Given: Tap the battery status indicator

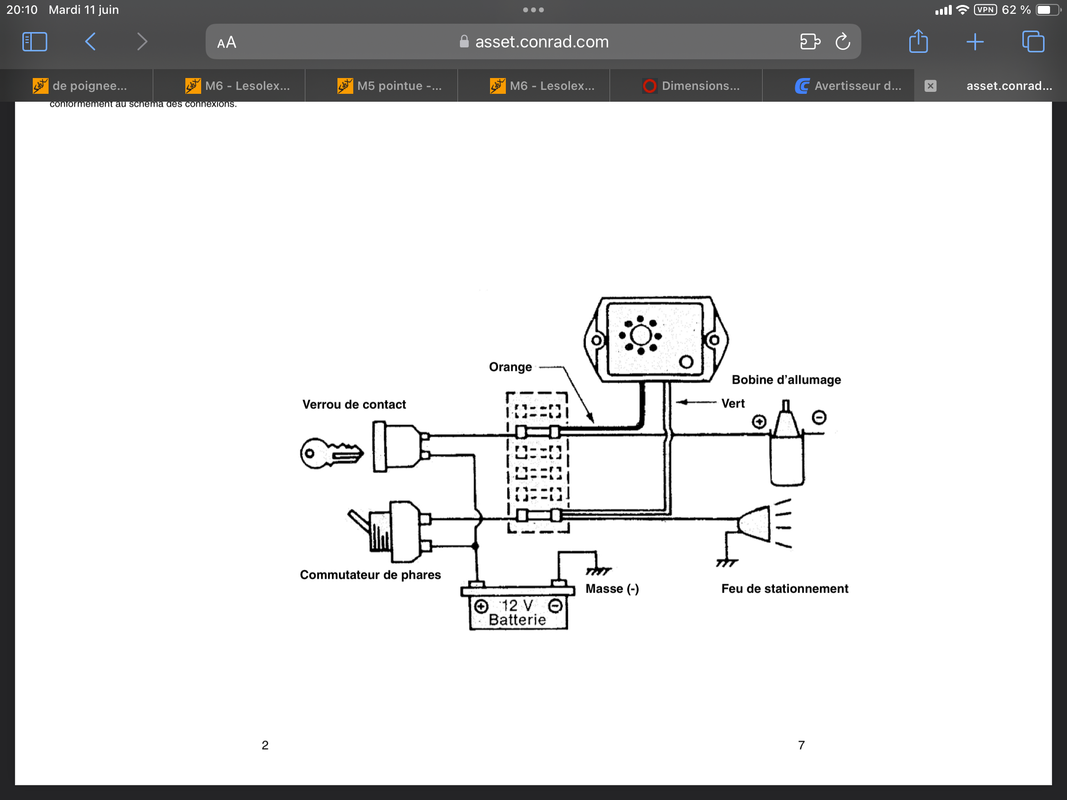Looking at the screenshot, I should tap(1047, 10).
